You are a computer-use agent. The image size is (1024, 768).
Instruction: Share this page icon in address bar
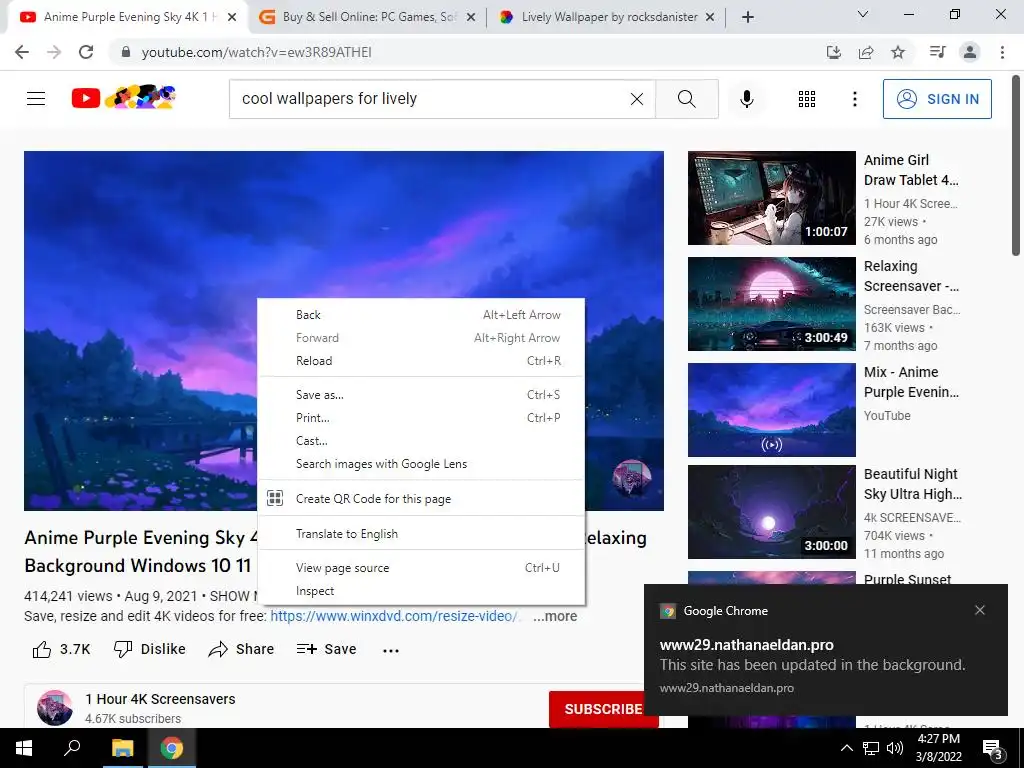866,52
